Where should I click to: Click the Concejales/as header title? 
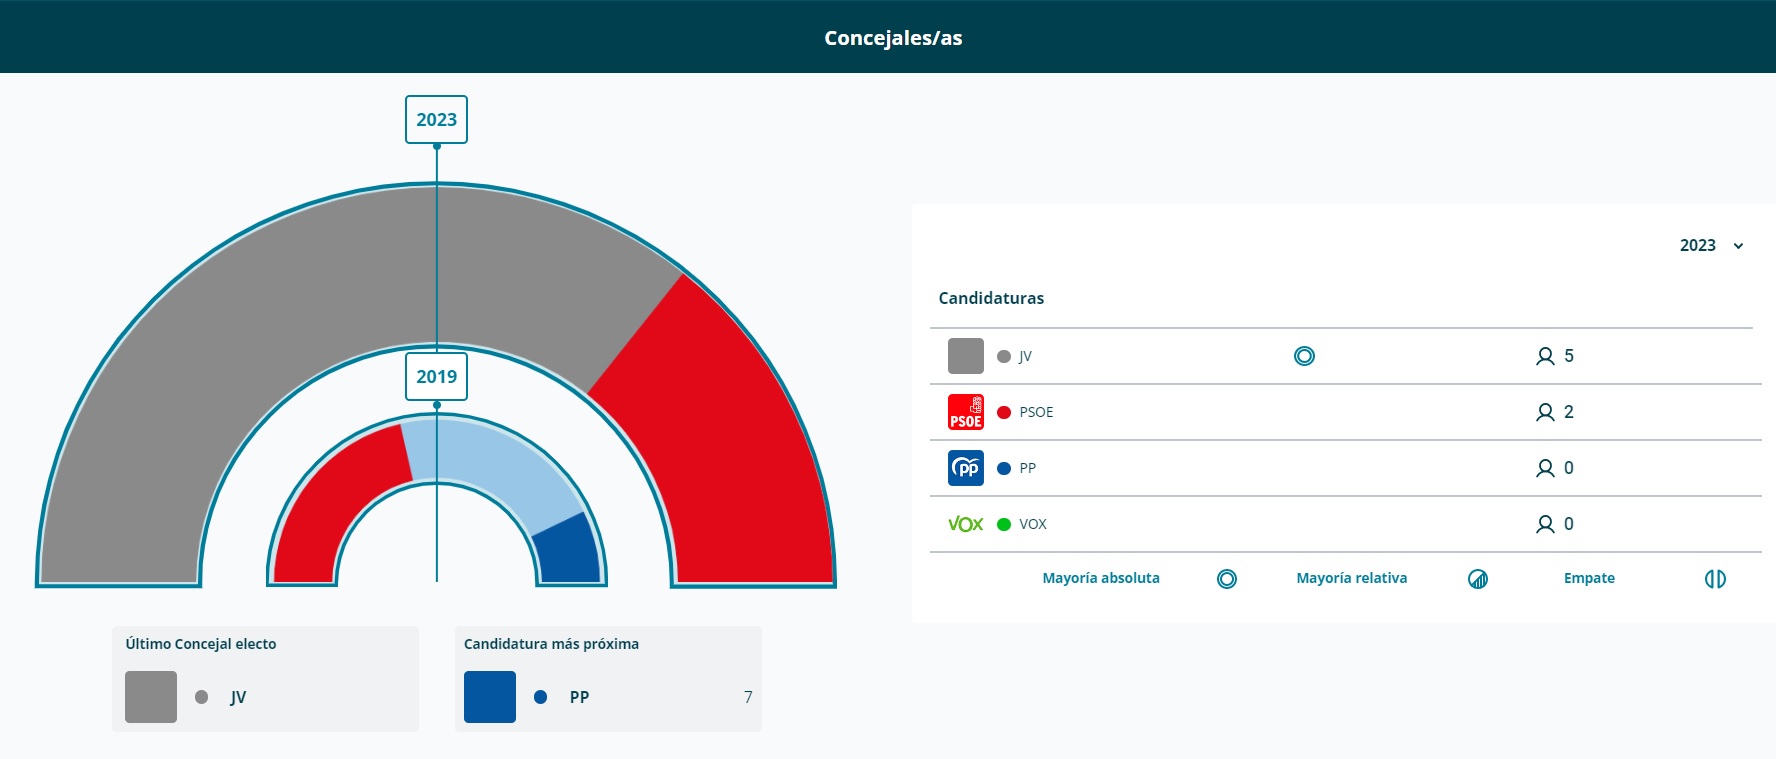[x=893, y=38]
